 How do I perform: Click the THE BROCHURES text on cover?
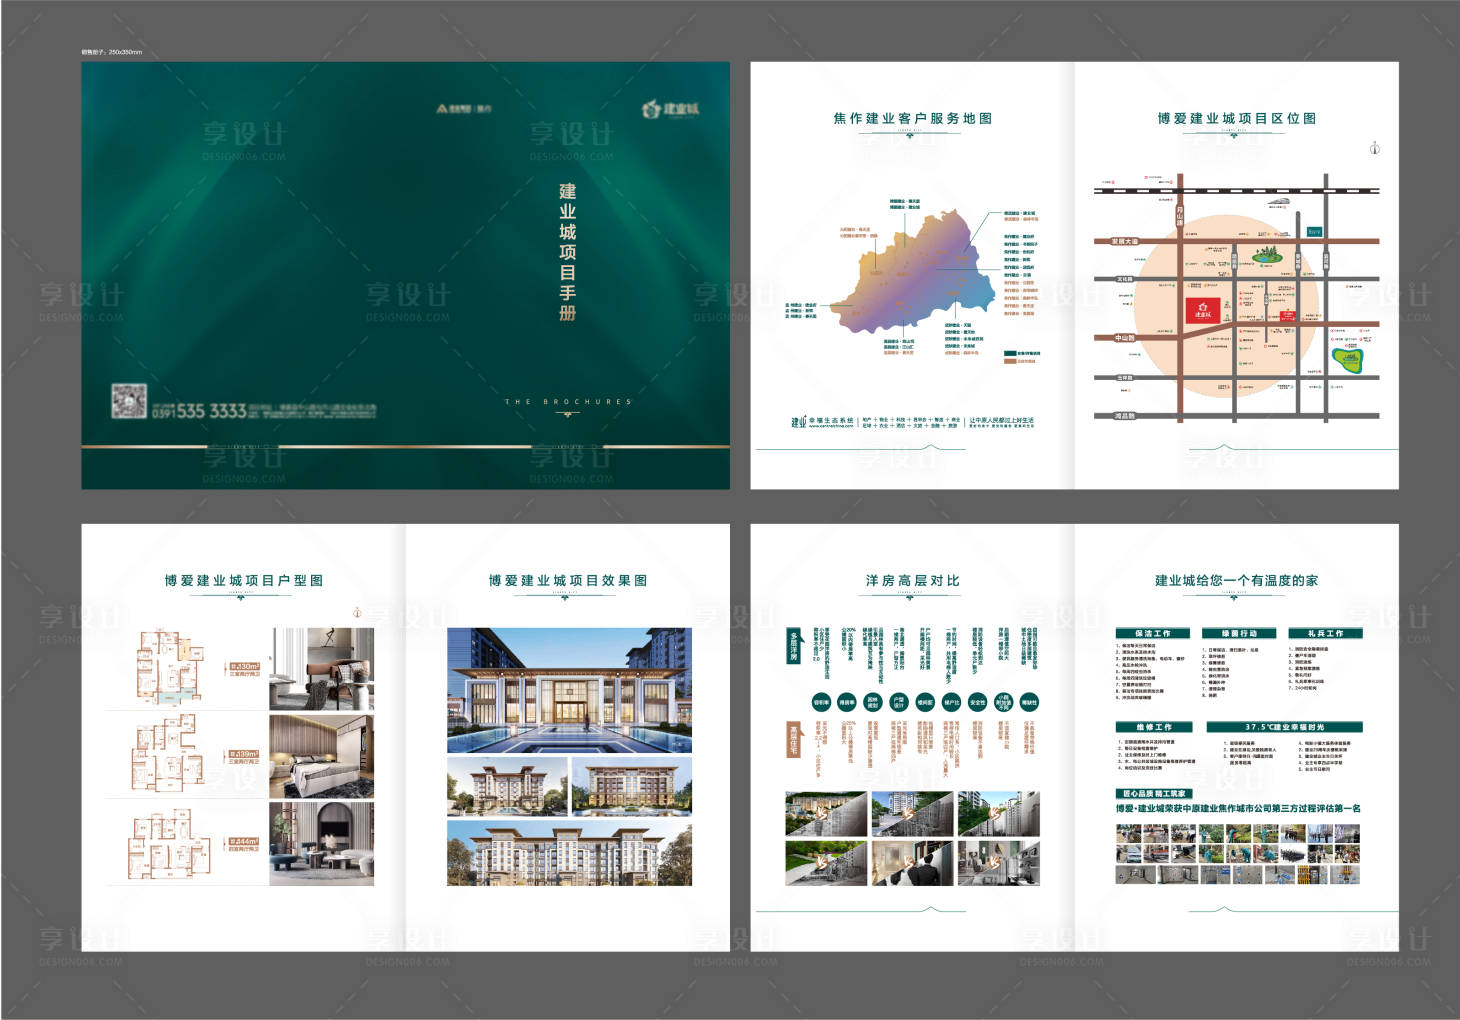point(568,402)
